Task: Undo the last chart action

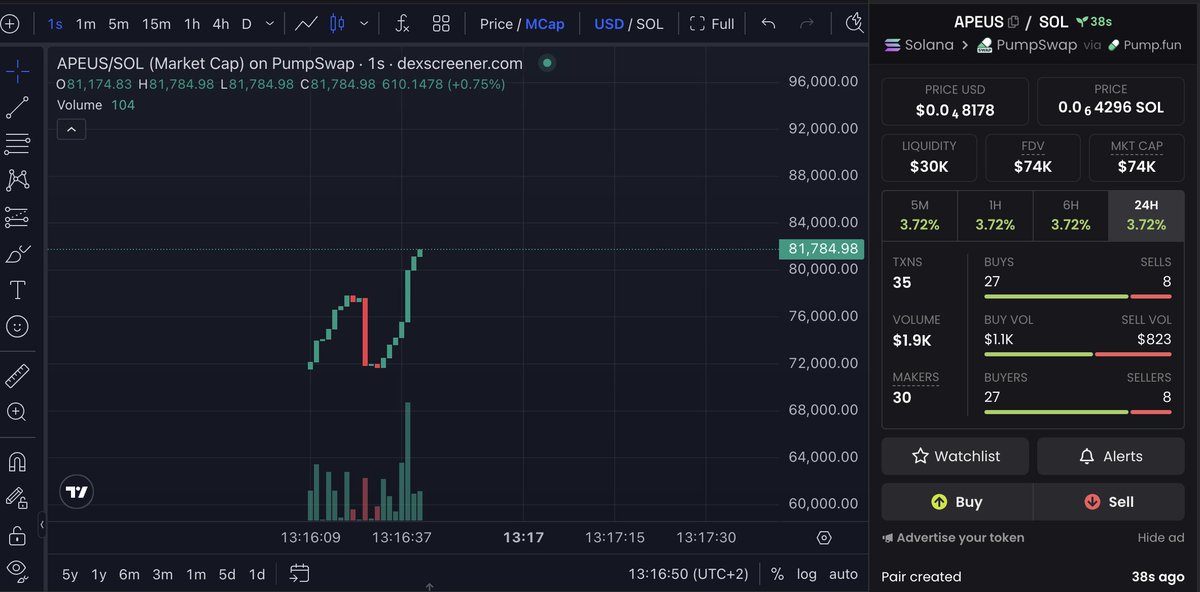Action: pos(768,23)
